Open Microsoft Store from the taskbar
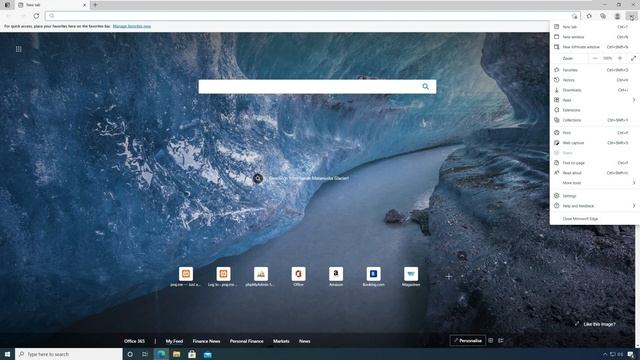The height and width of the screenshot is (360, 640). (192, 354)
